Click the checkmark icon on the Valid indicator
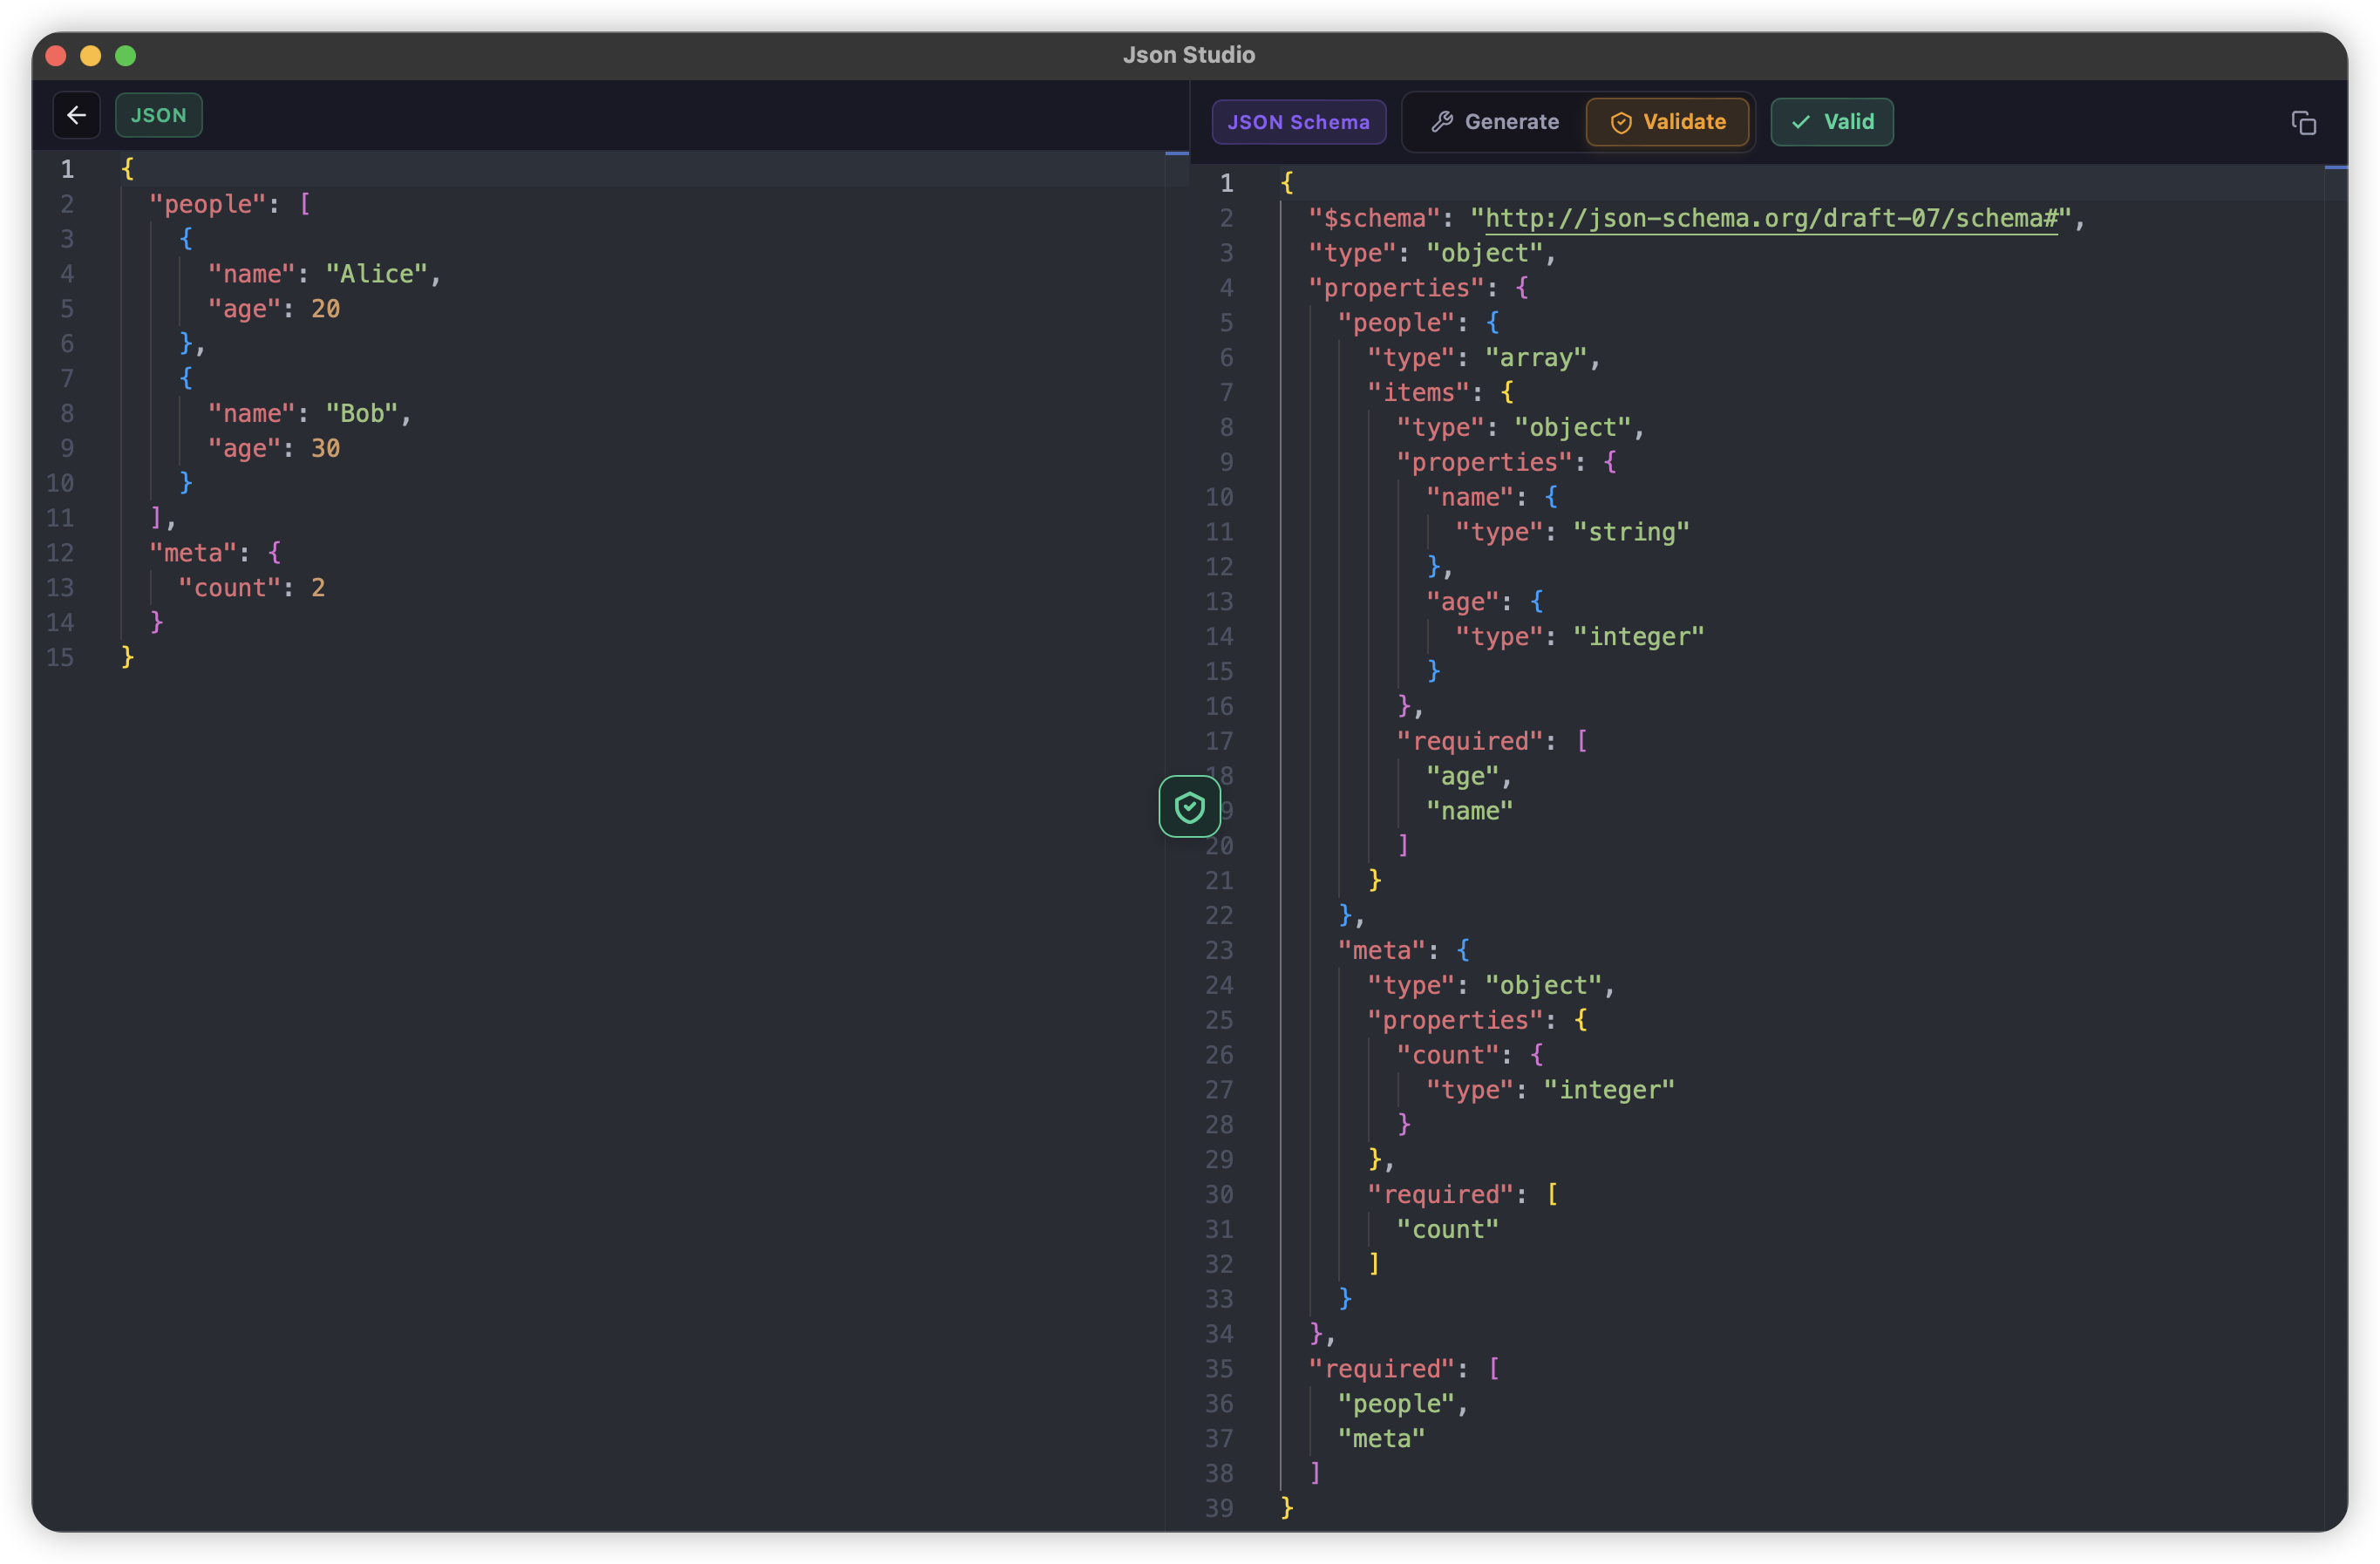Screen dimensions: 2380x1564 (1801, 122)
